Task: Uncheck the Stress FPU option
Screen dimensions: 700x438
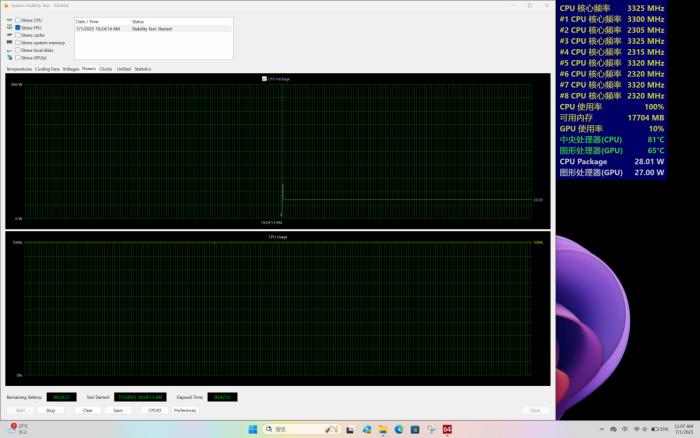Action: tap(18, 27)
